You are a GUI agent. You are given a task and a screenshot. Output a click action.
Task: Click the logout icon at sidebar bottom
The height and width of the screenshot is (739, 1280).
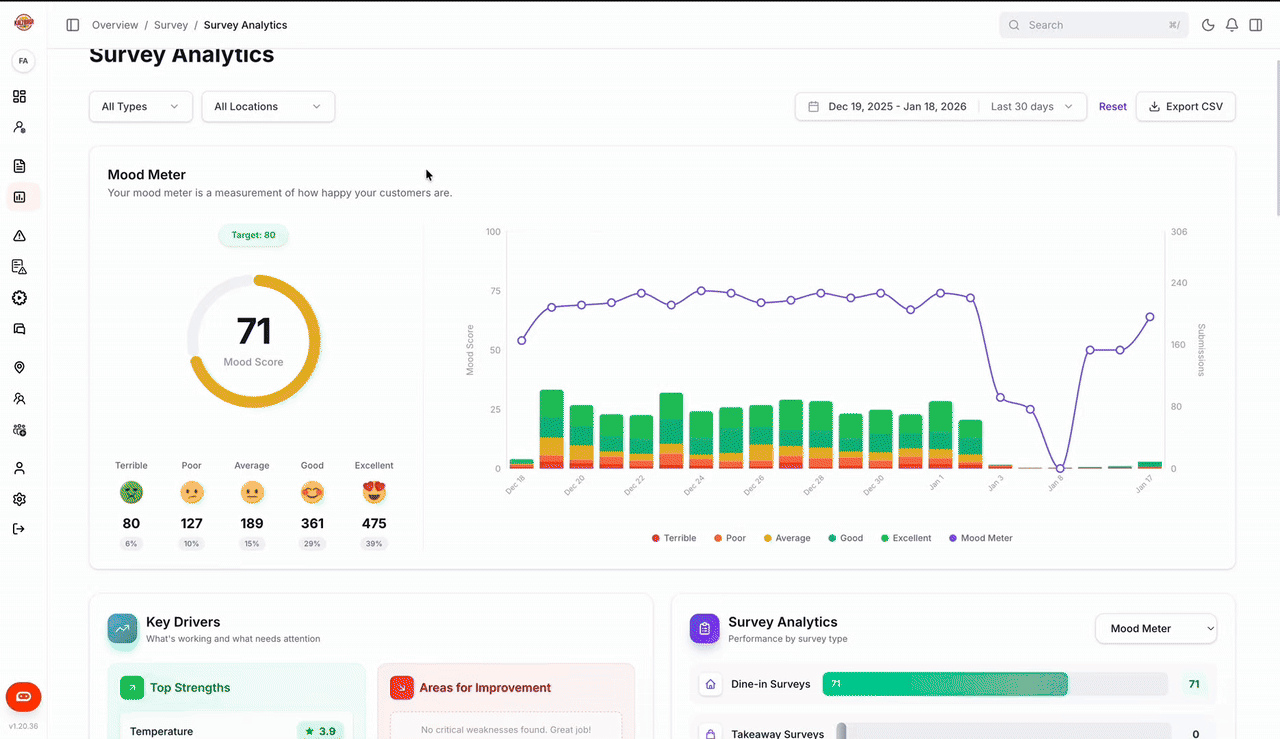click(x=20, y=528)
